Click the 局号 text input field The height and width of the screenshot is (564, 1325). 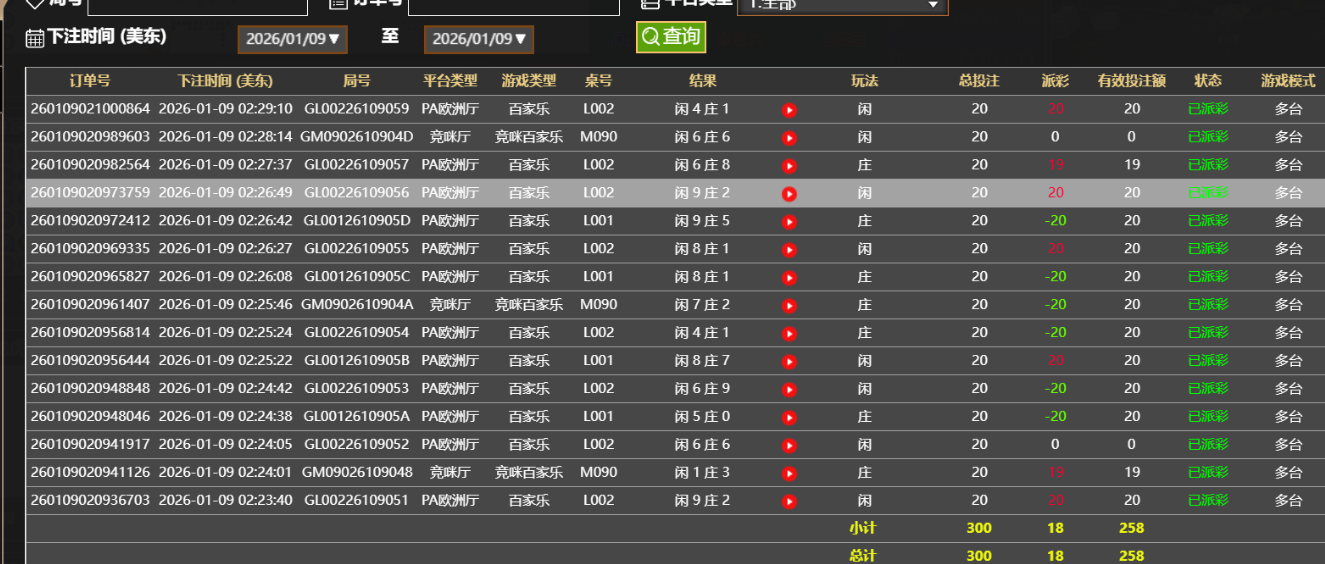pyautogui.click(x=197, y=6)
